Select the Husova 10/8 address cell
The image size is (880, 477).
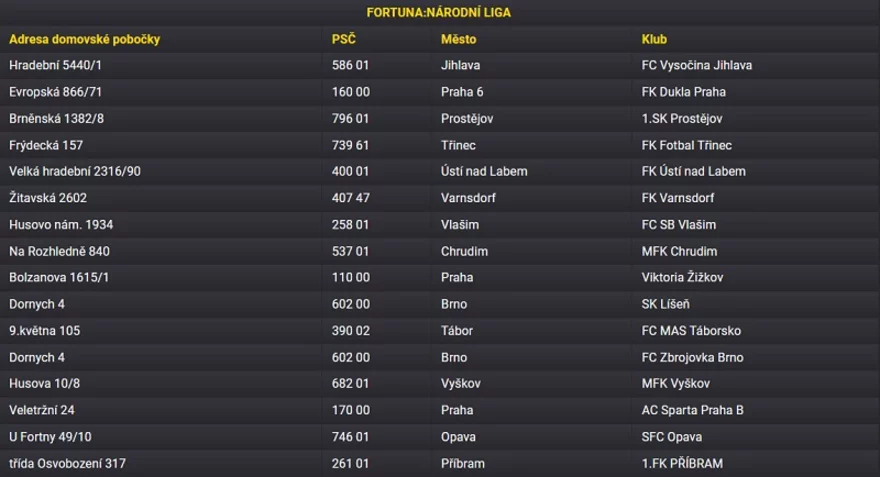point(44,383)
